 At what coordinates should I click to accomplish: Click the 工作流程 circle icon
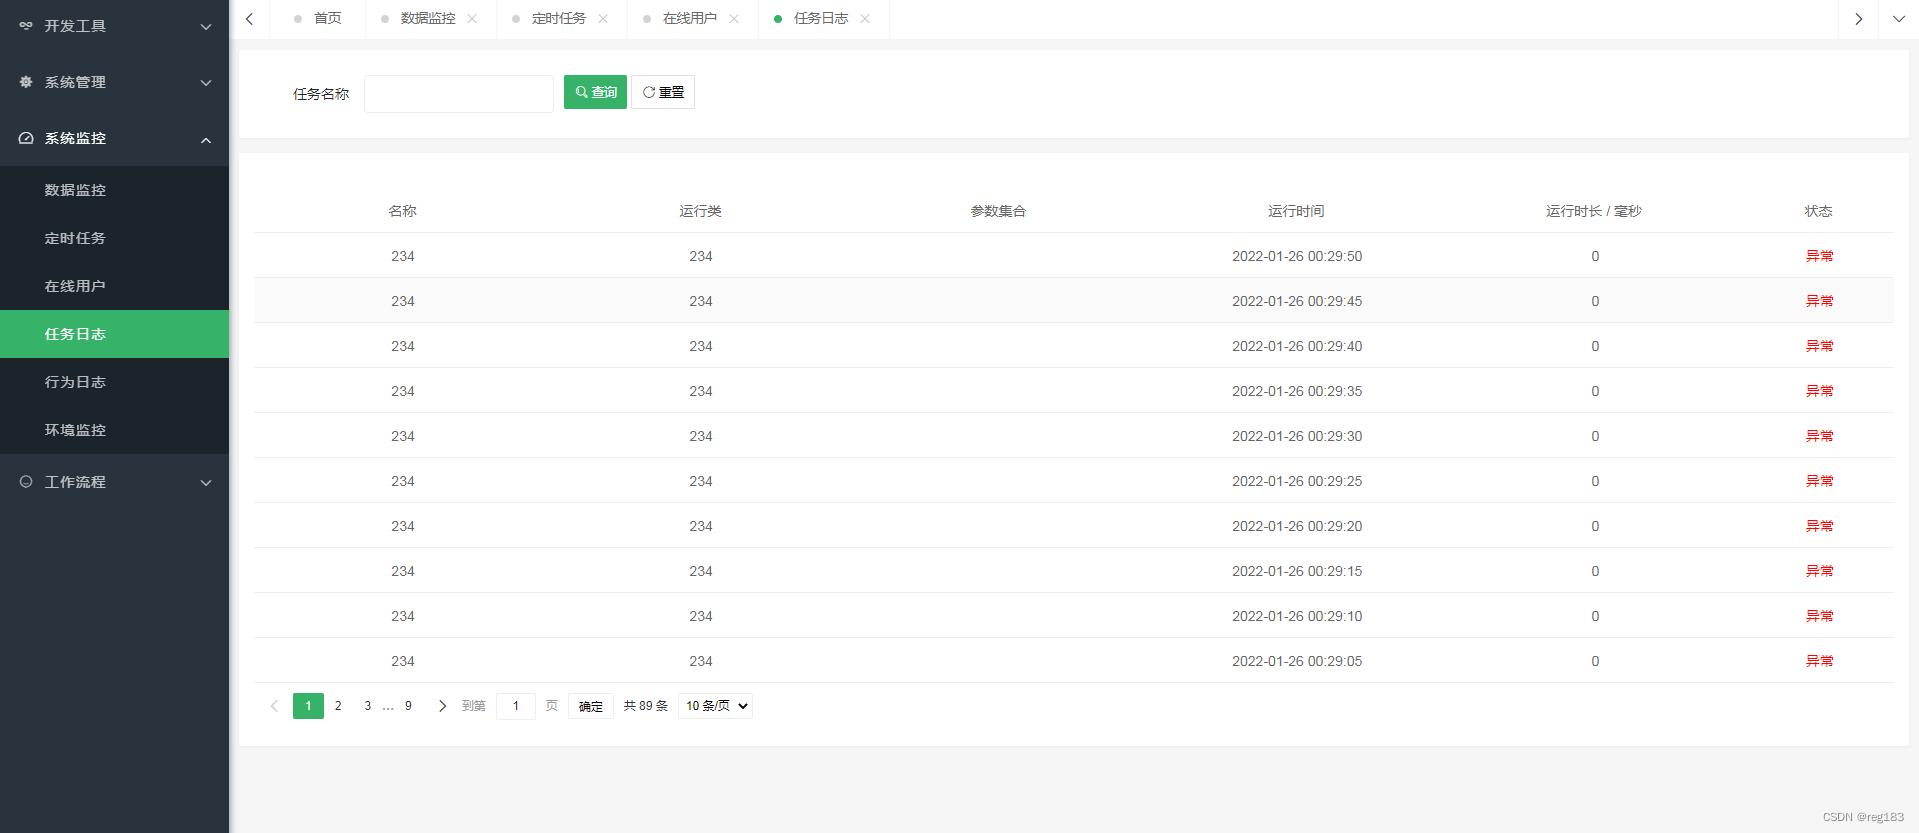point(26,482)
